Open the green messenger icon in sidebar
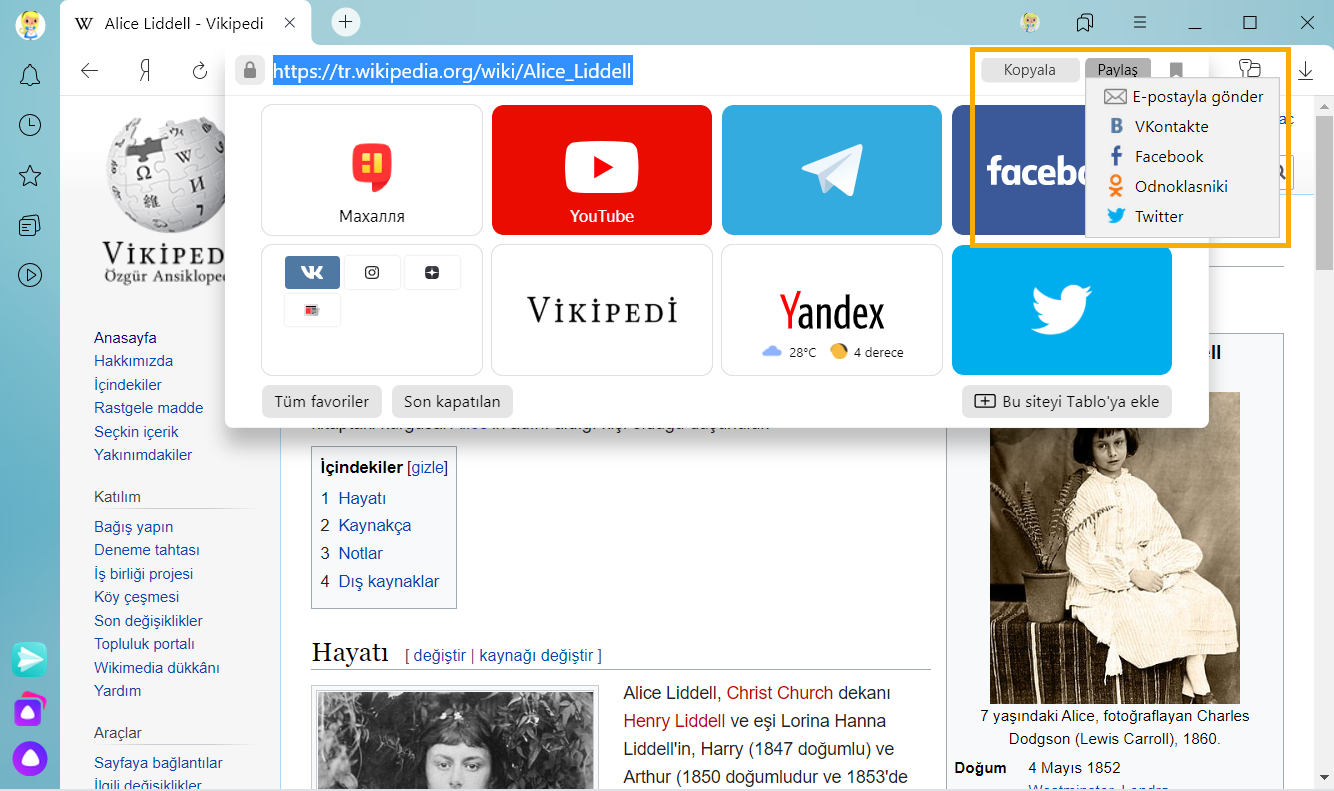Screen dimensions: 1334x791 tap(30, 659)
